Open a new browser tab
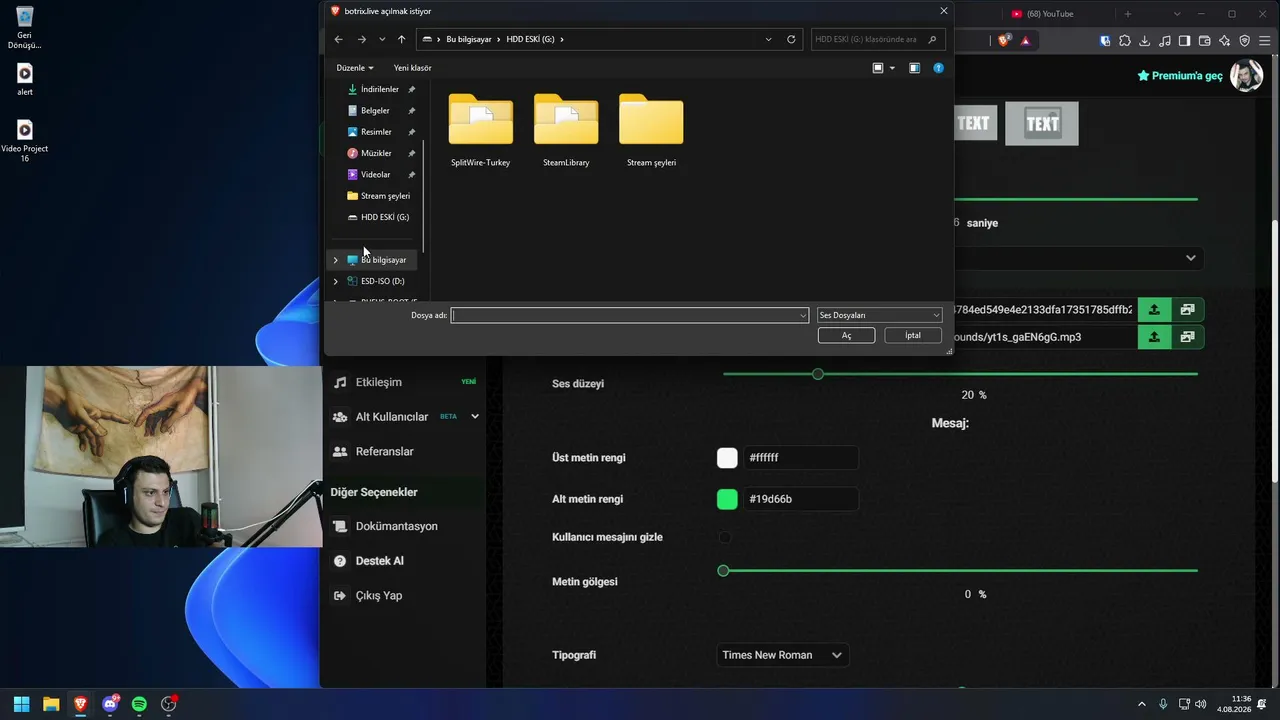 pyautogui.click(x=1128, y=14)
